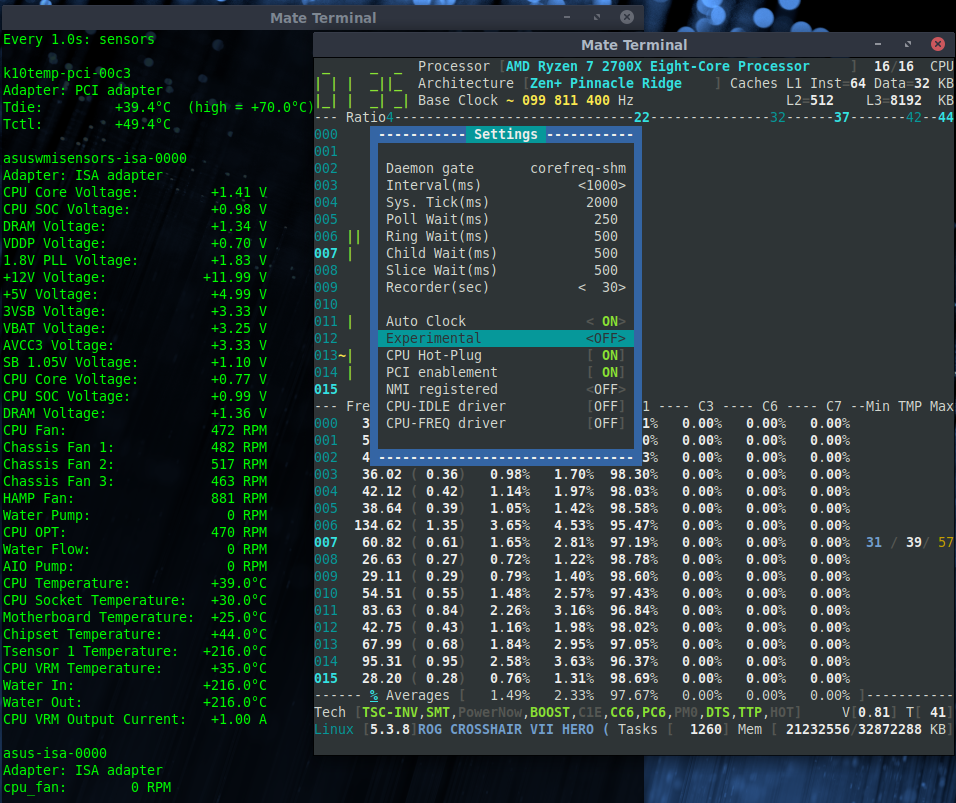Click Tdie temperature +39.4°C reading
Viewport: 956px width, 803px height.
[x=143, y=107]
